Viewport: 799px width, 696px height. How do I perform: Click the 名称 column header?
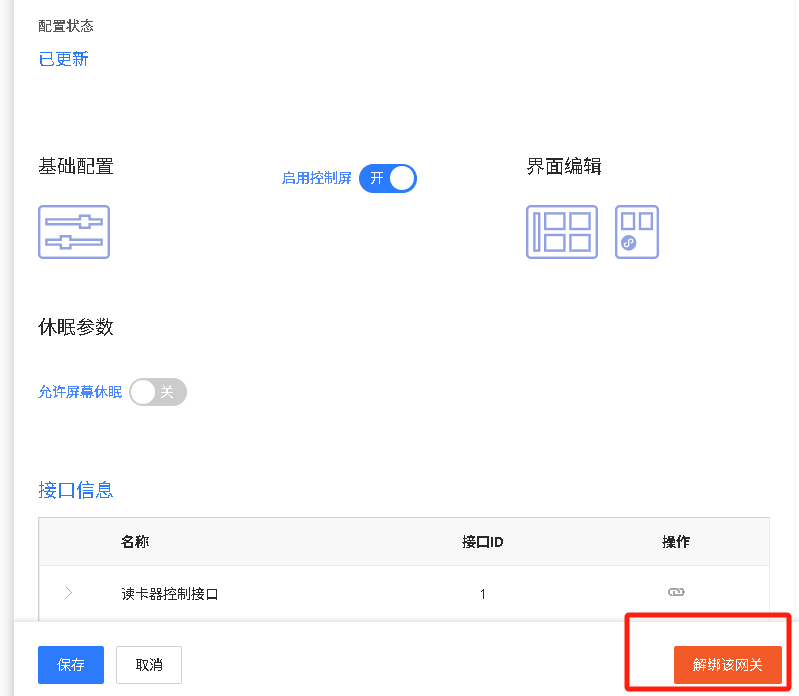tap(135, 542)
